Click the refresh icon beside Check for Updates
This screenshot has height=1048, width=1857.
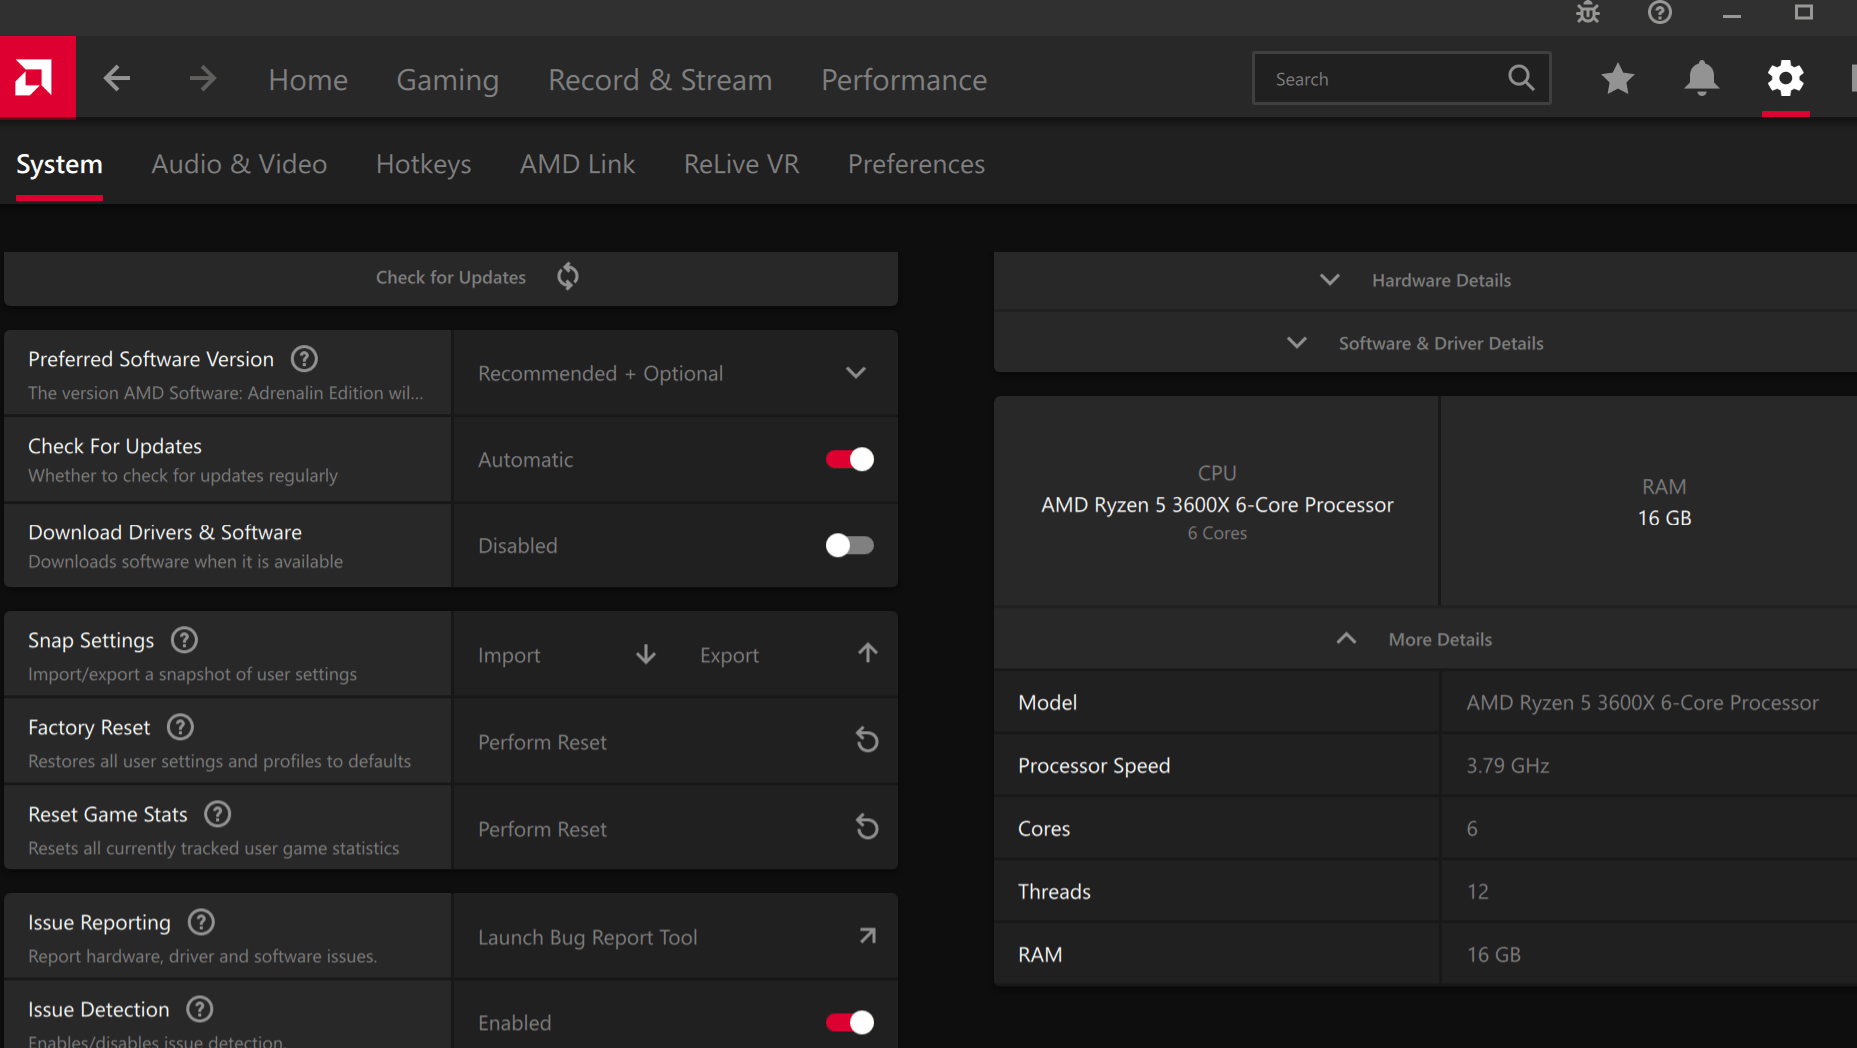568,276
